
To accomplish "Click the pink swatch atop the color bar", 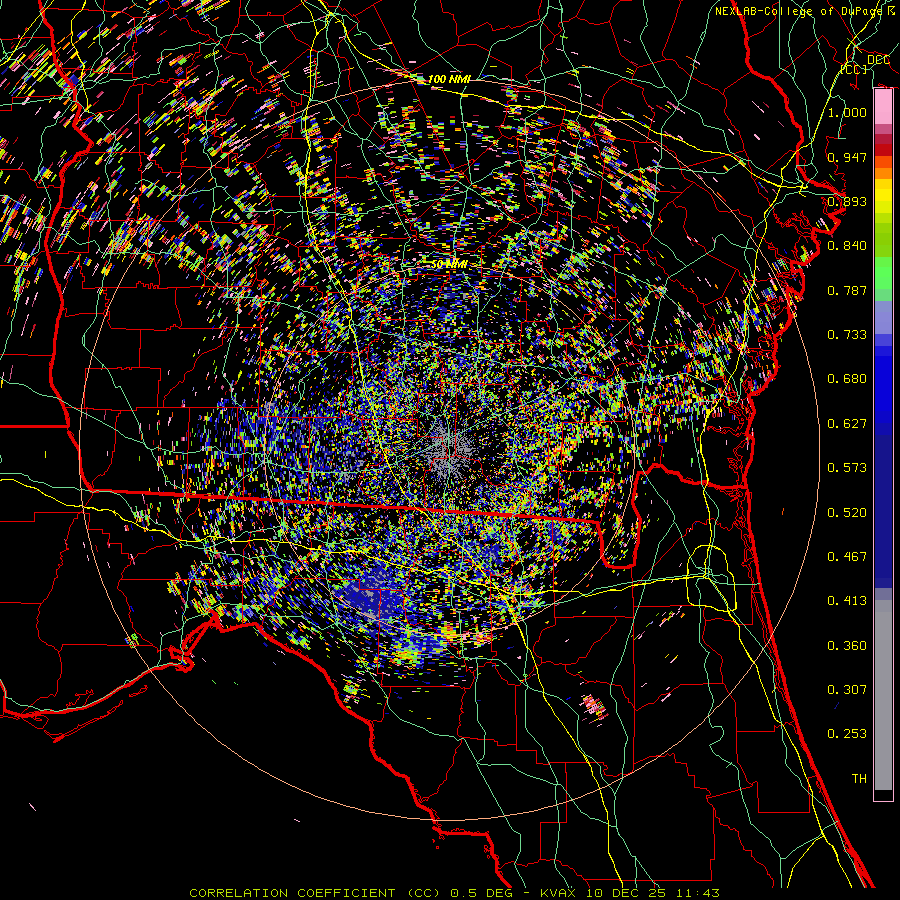I will click(883, 106).
